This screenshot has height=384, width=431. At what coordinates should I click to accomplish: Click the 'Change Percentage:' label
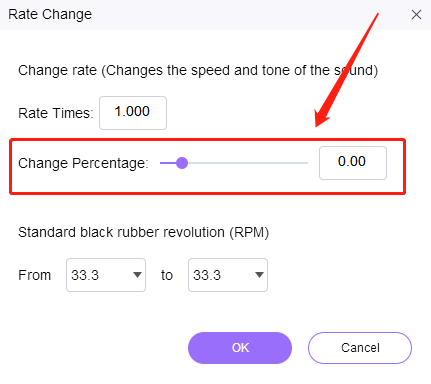pyautogui.click(x=83, y=163)
